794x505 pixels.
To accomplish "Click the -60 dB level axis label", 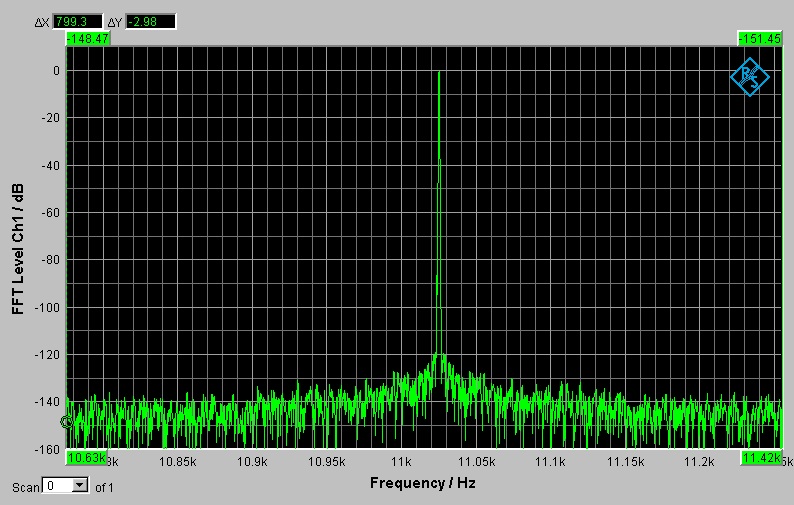I will 49,213.
